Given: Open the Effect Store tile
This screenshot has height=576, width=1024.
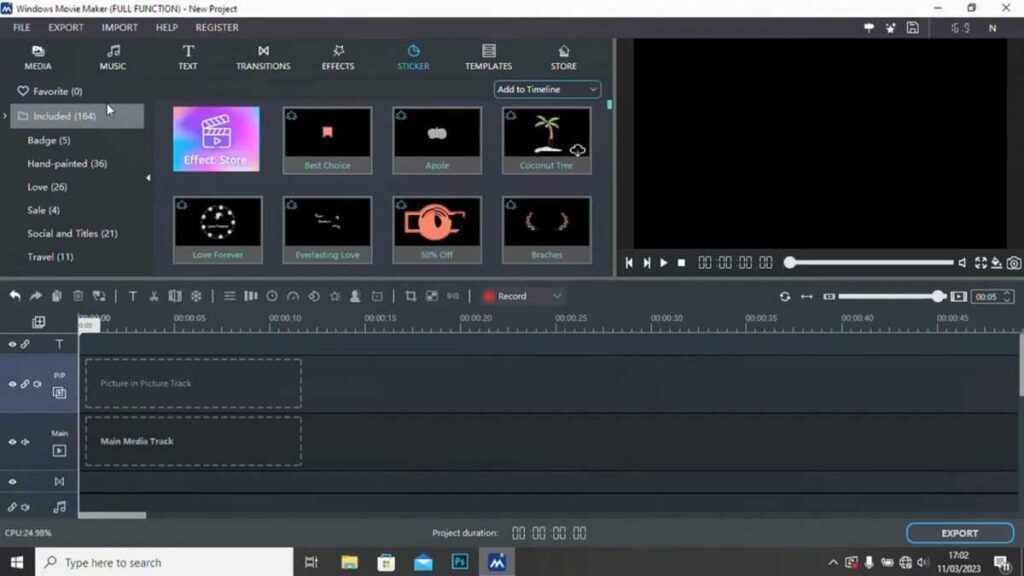Looking at the screenshot, I should coord(216,139).
